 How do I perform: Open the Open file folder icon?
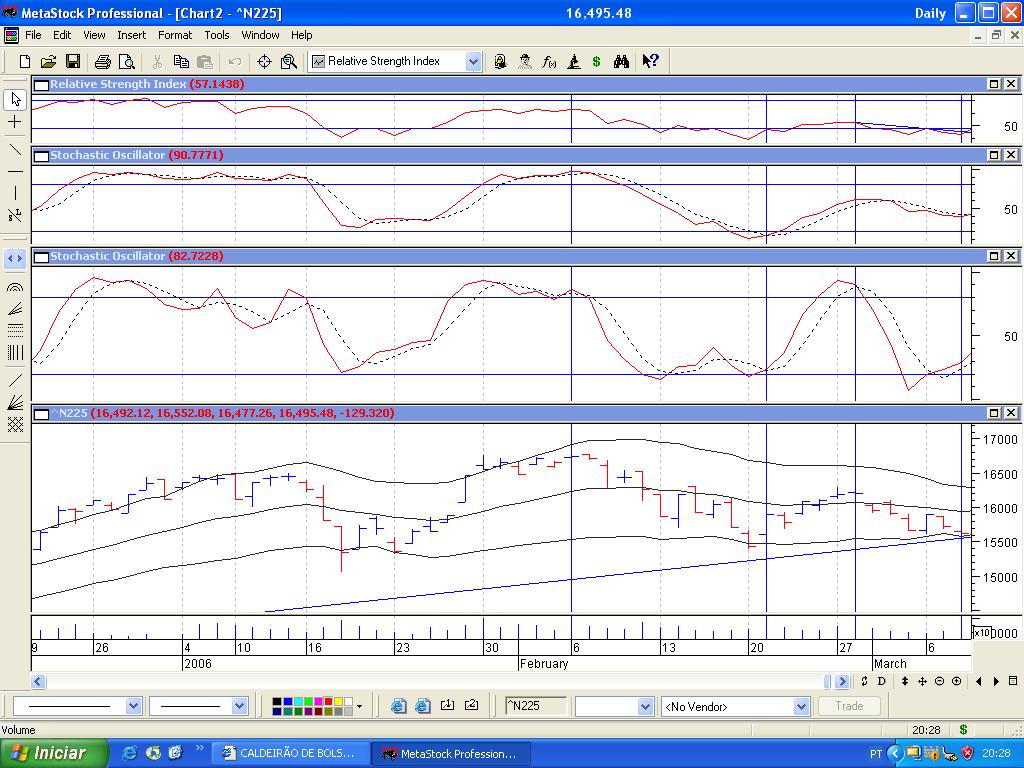pos(49,62)
